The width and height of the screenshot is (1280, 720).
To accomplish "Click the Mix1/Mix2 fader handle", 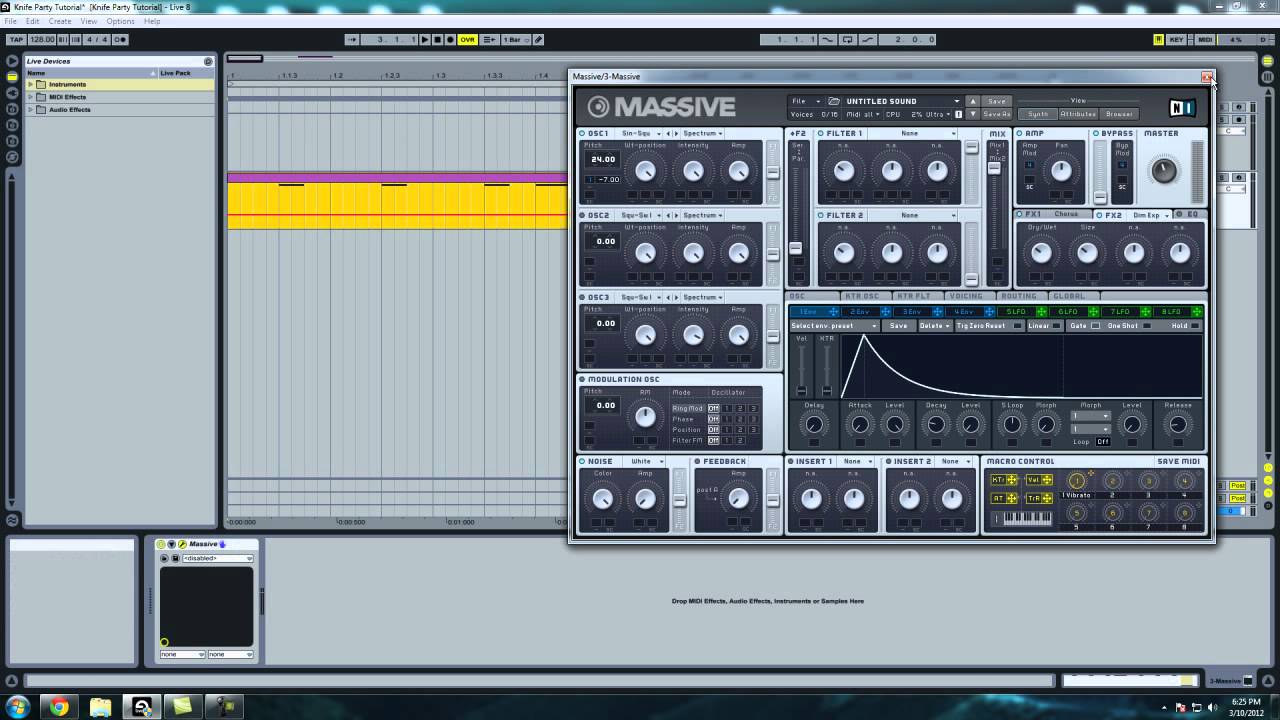I will (994, 168).
